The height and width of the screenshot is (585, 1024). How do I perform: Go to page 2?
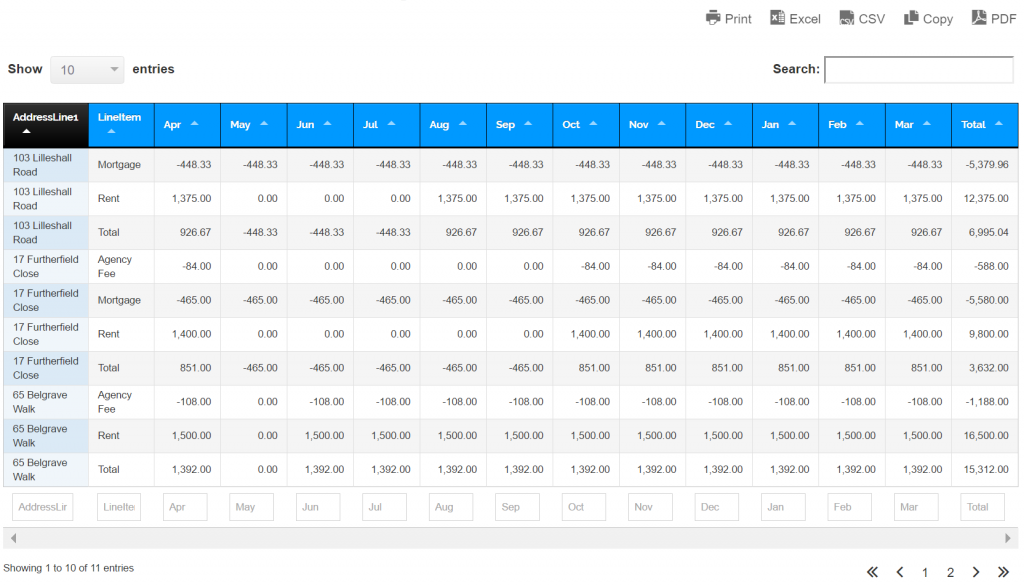click(x=950, y=573)
